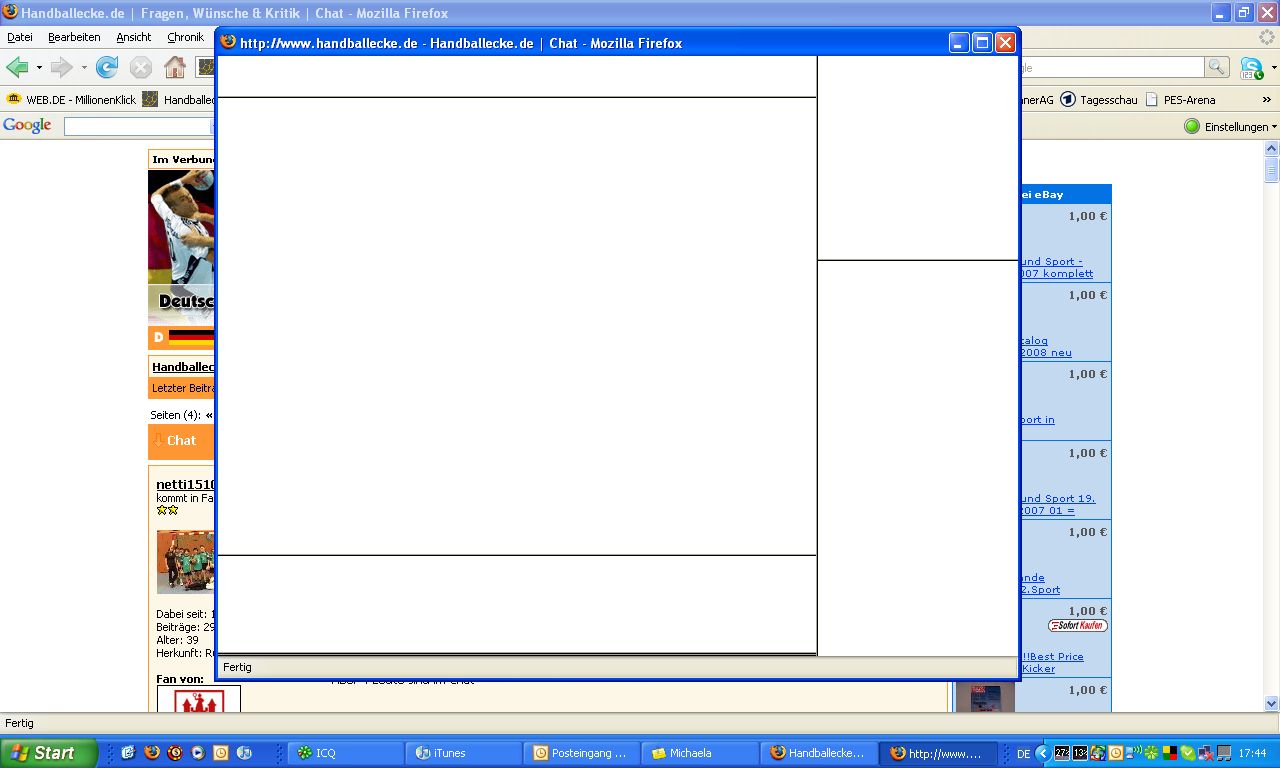Open the Datei menu

point(20,37)
